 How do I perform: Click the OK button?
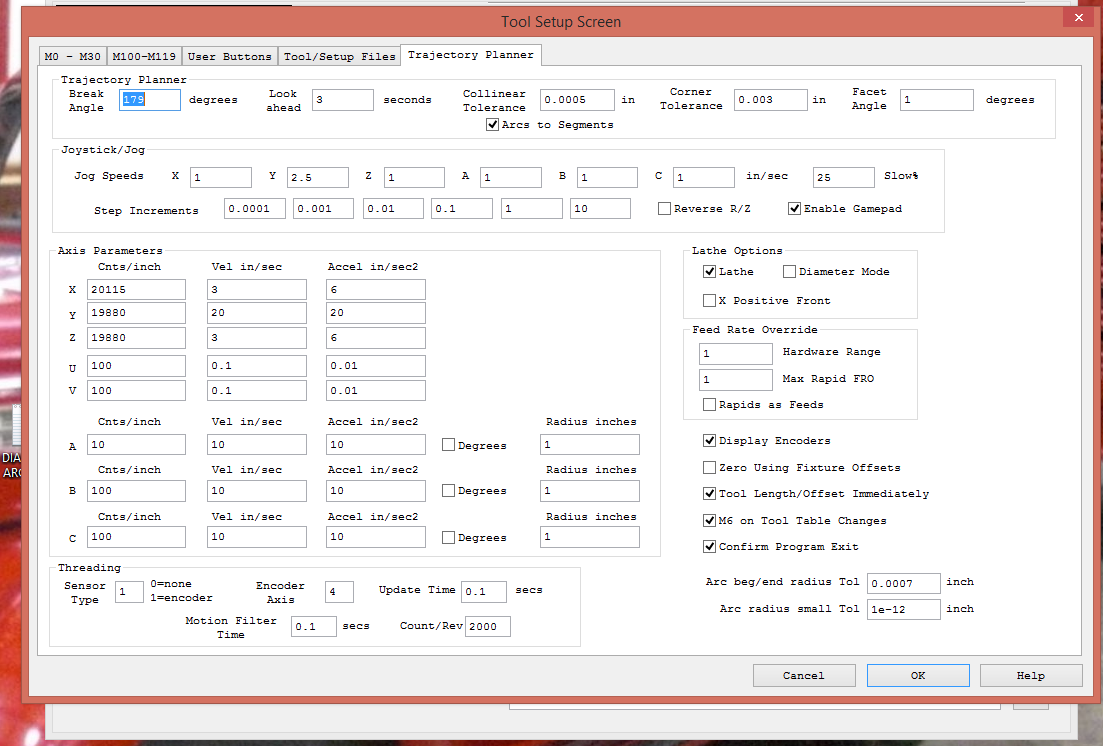(x=917, y=676)
